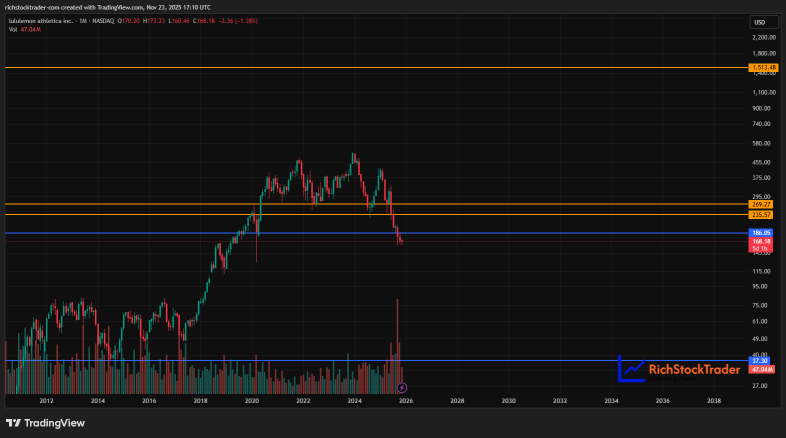Click the purple lightning event icon
This screenshot has height=438, width=786.
coord(402,387)
